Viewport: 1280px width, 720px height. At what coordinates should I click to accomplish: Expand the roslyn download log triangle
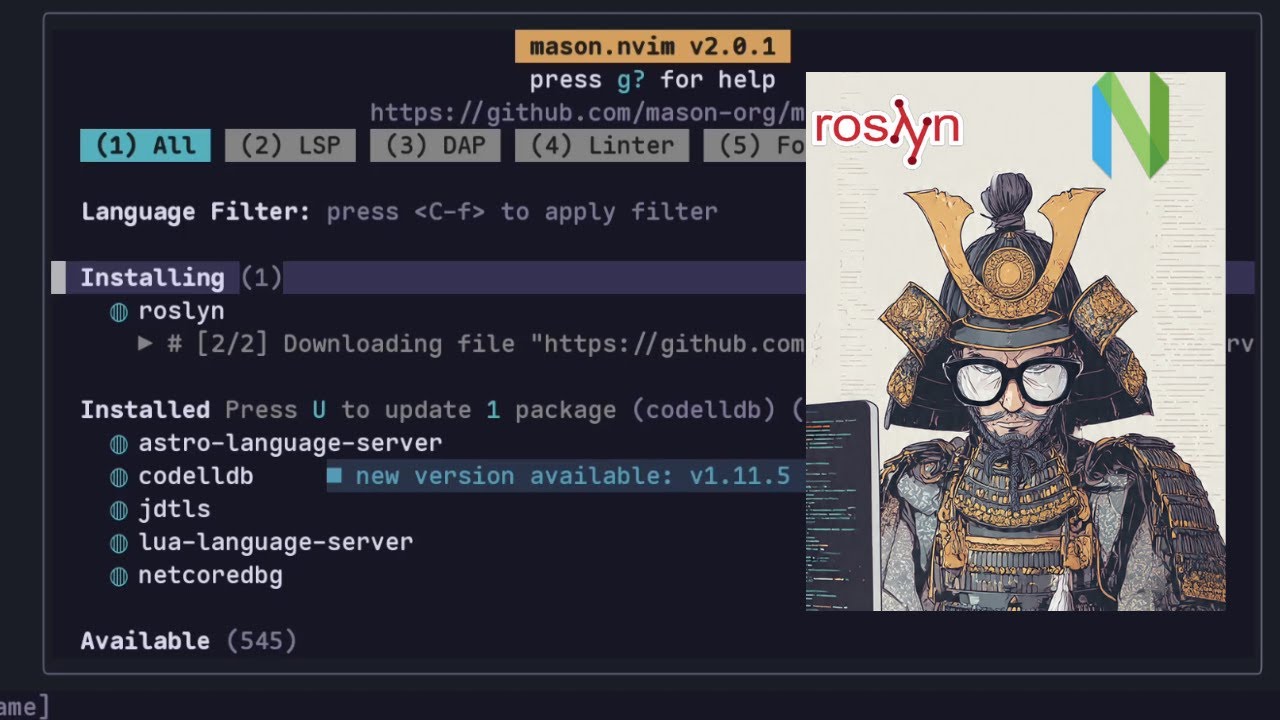(x=146, y=343)
